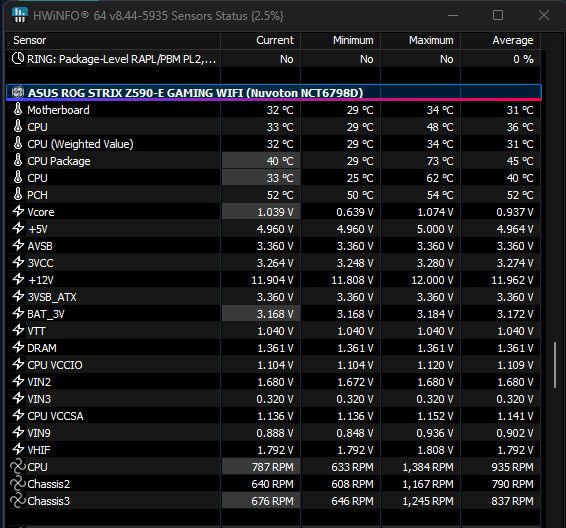This screenshot has height=528, width=566.
Task: Click BAT_3V current value 3.168 V
Action: pyautogui.click(x=275, y=314)
